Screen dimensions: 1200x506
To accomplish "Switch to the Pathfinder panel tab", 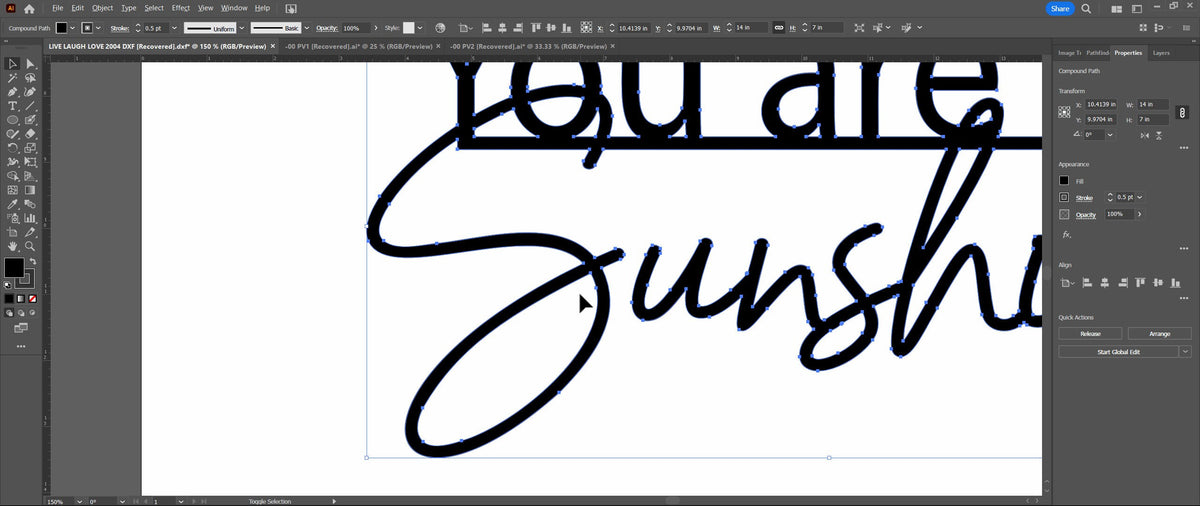I will point(1097,52).
